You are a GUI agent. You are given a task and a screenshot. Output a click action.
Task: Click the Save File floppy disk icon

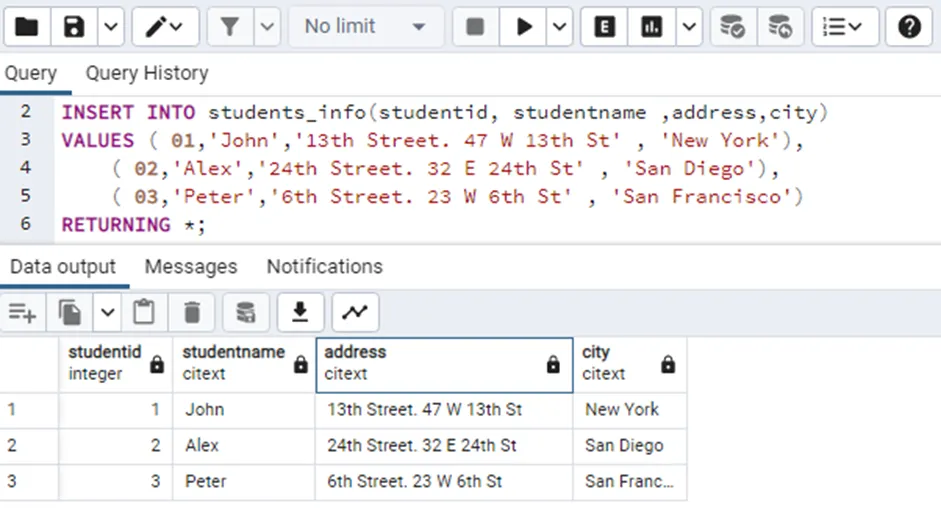point(75,27)
